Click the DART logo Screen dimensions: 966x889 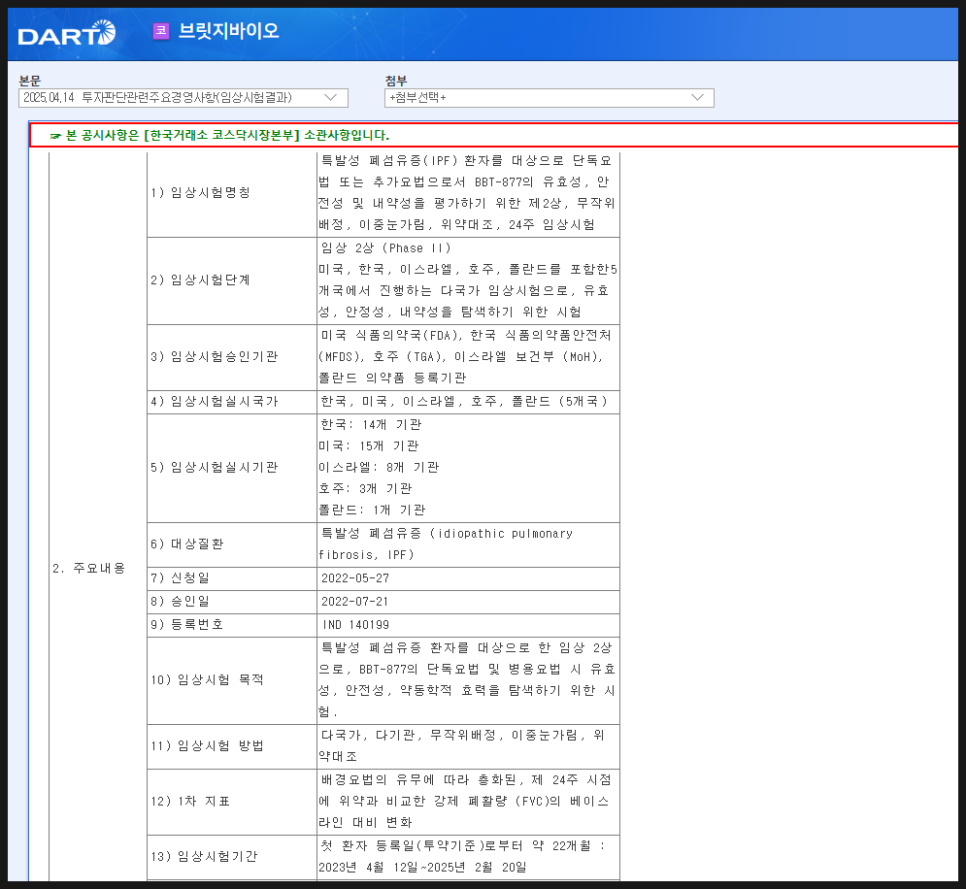tap(67, 33)
